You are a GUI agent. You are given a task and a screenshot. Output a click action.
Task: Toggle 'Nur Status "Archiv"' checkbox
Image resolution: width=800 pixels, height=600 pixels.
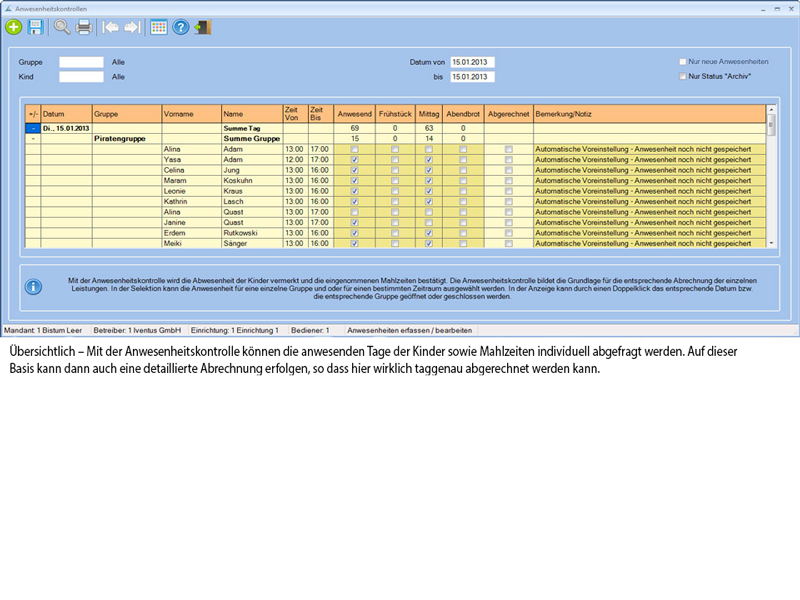click(683, 76)
